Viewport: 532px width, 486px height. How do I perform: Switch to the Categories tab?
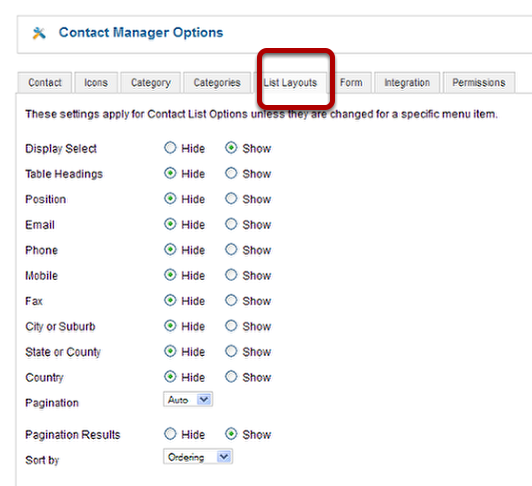pos(217,82)
